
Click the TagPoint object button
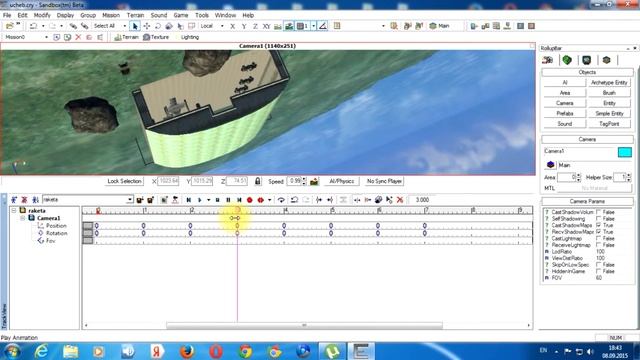pyautogui.click(x=609, y=124)
